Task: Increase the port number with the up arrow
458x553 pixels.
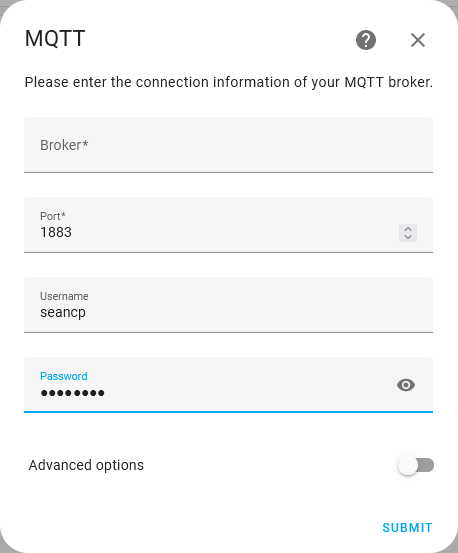Action: pyautogui.click(x=408, y=229)
